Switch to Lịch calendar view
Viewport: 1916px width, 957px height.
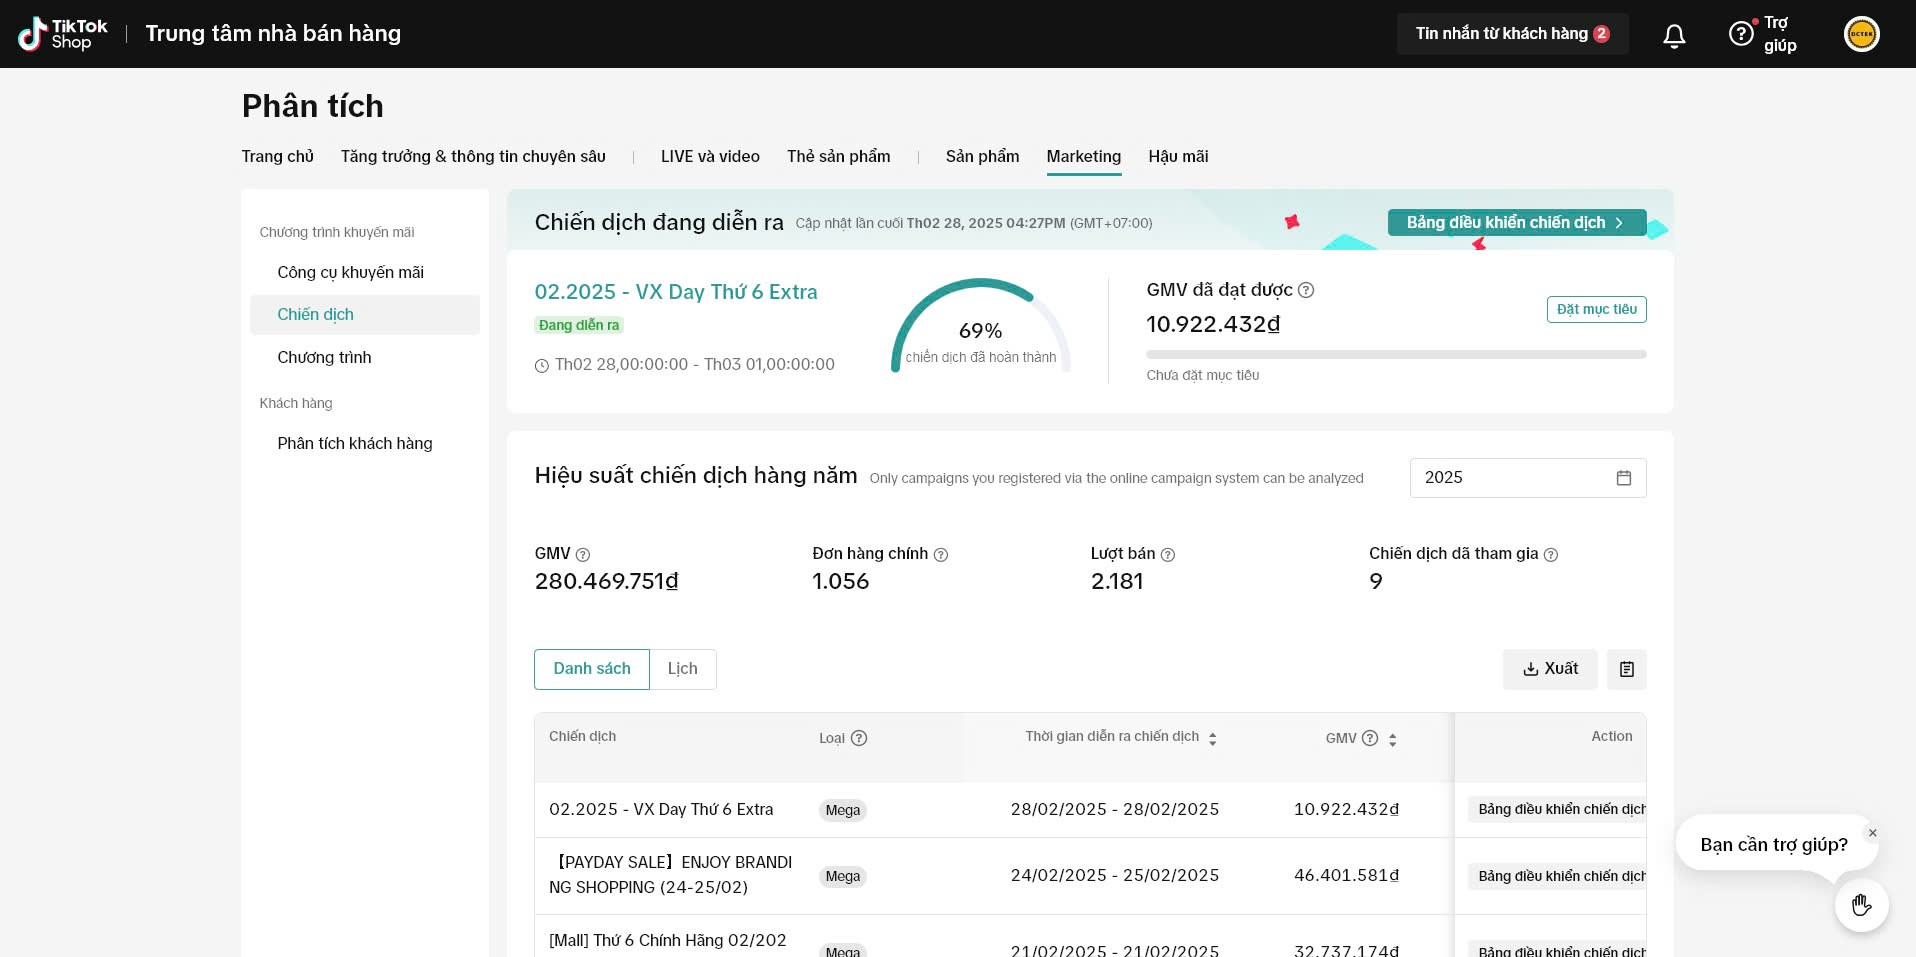pos(683,669)
